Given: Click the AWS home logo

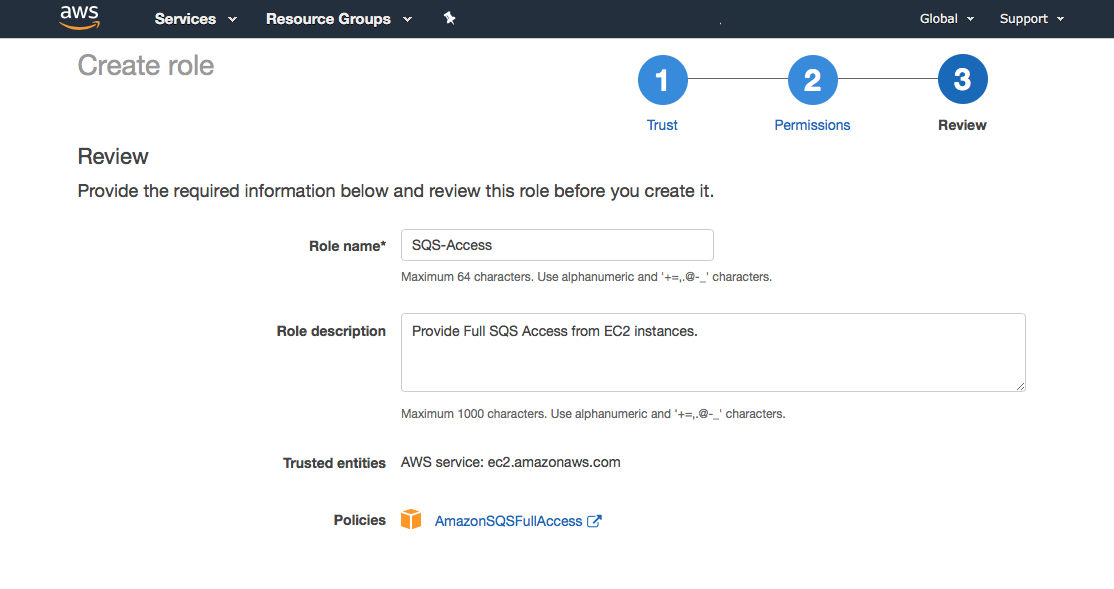Looking at the screenshot, I should tap(79, 18).
